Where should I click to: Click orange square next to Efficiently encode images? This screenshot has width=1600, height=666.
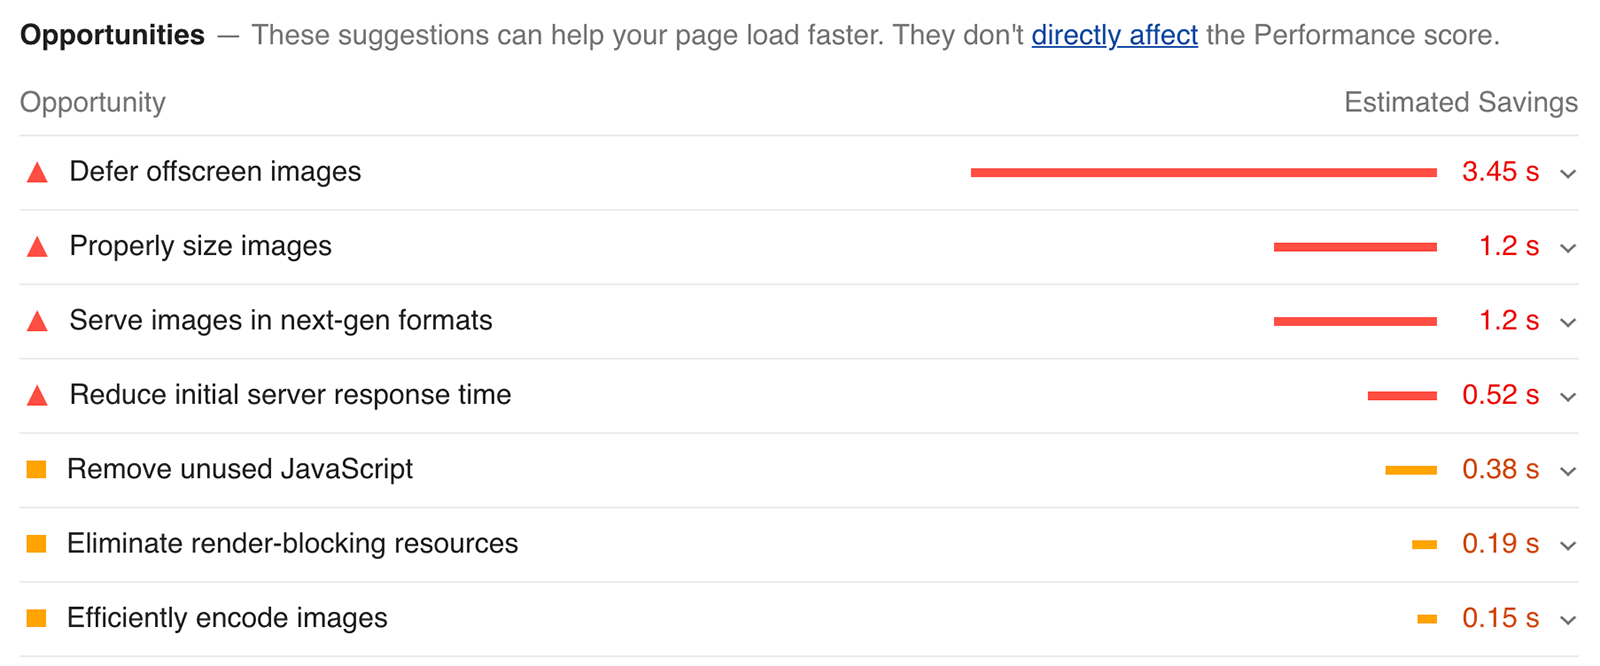[x=37, y=618]
